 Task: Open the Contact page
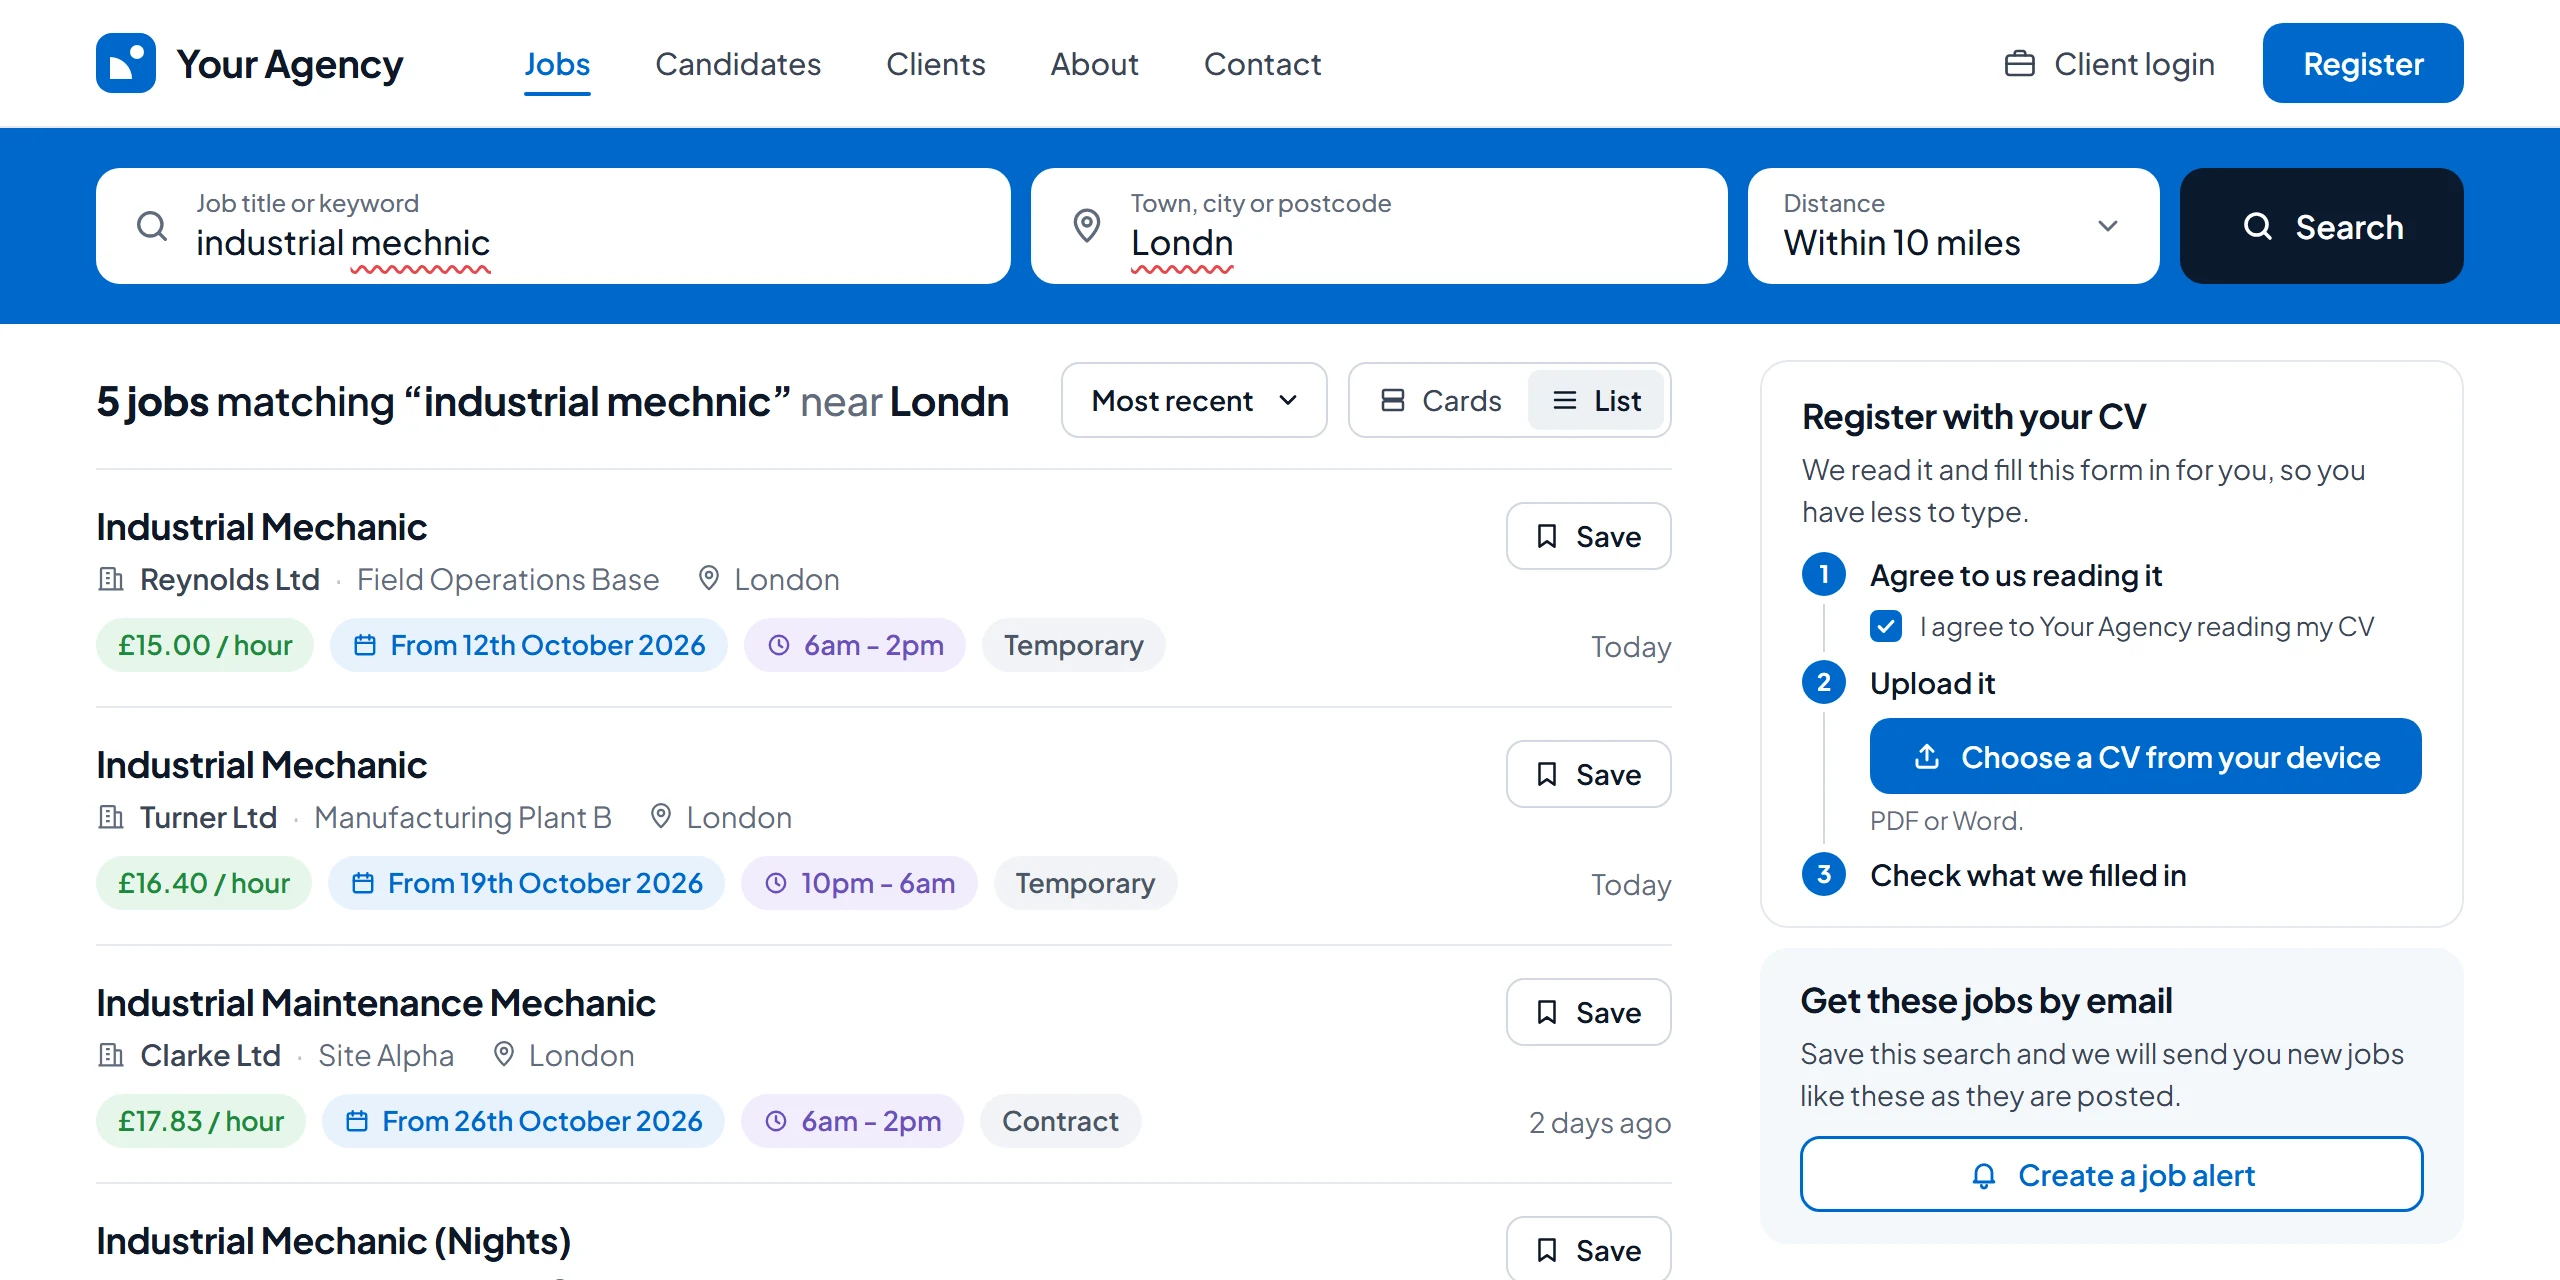click(x=1262, y=64)
